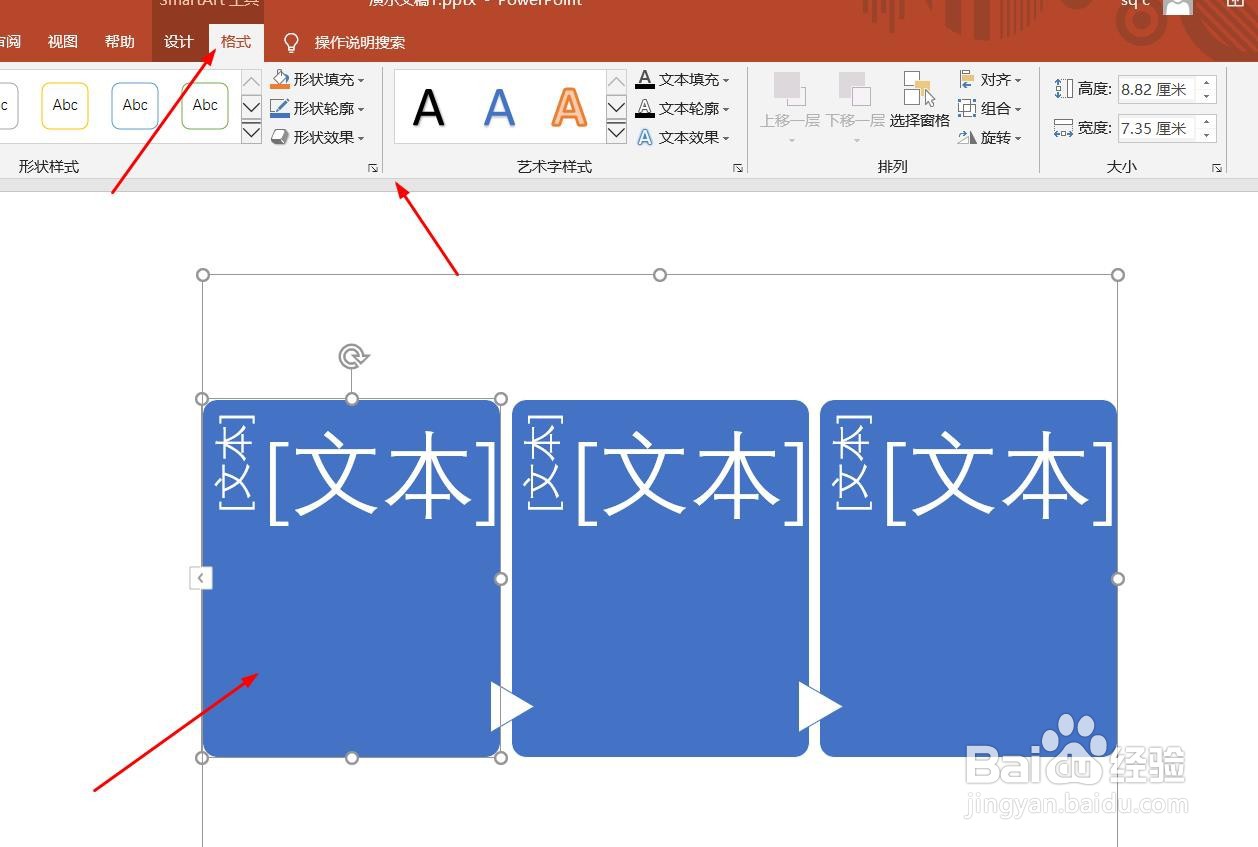Expand the WordArt styles gallery
This screenshot has width=1258, height=847.
click(617, 132)
